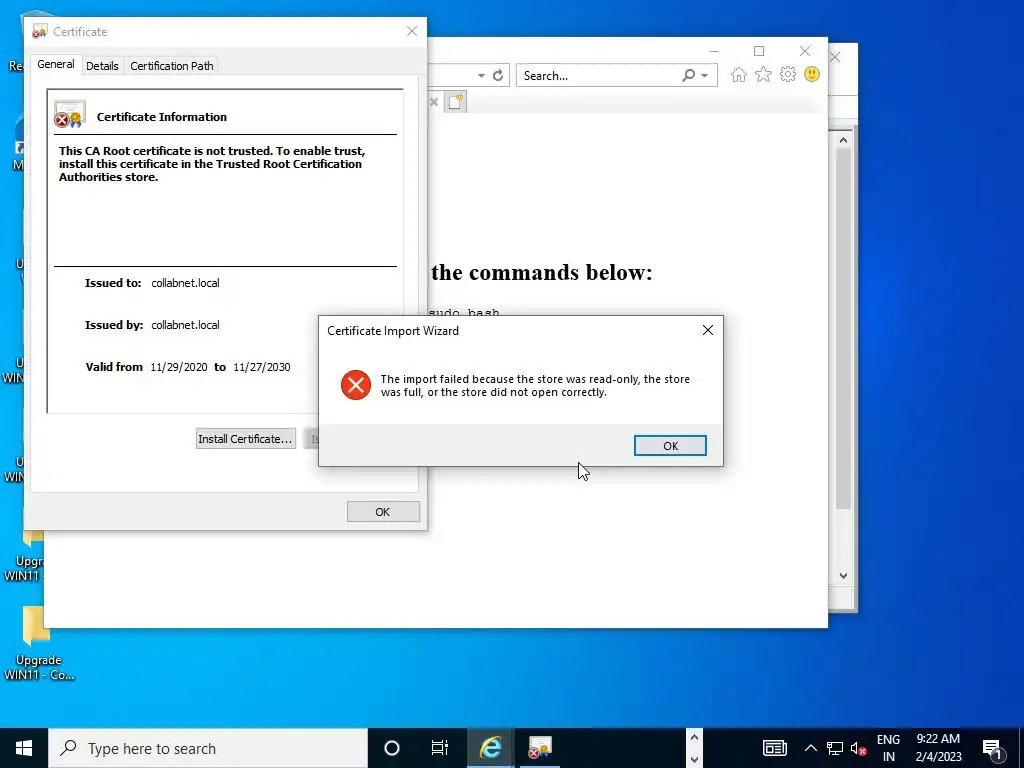The width and height of the screenshot is (1024, 768).
Task: Open the Windows Start menu
Action: (24, 748)
